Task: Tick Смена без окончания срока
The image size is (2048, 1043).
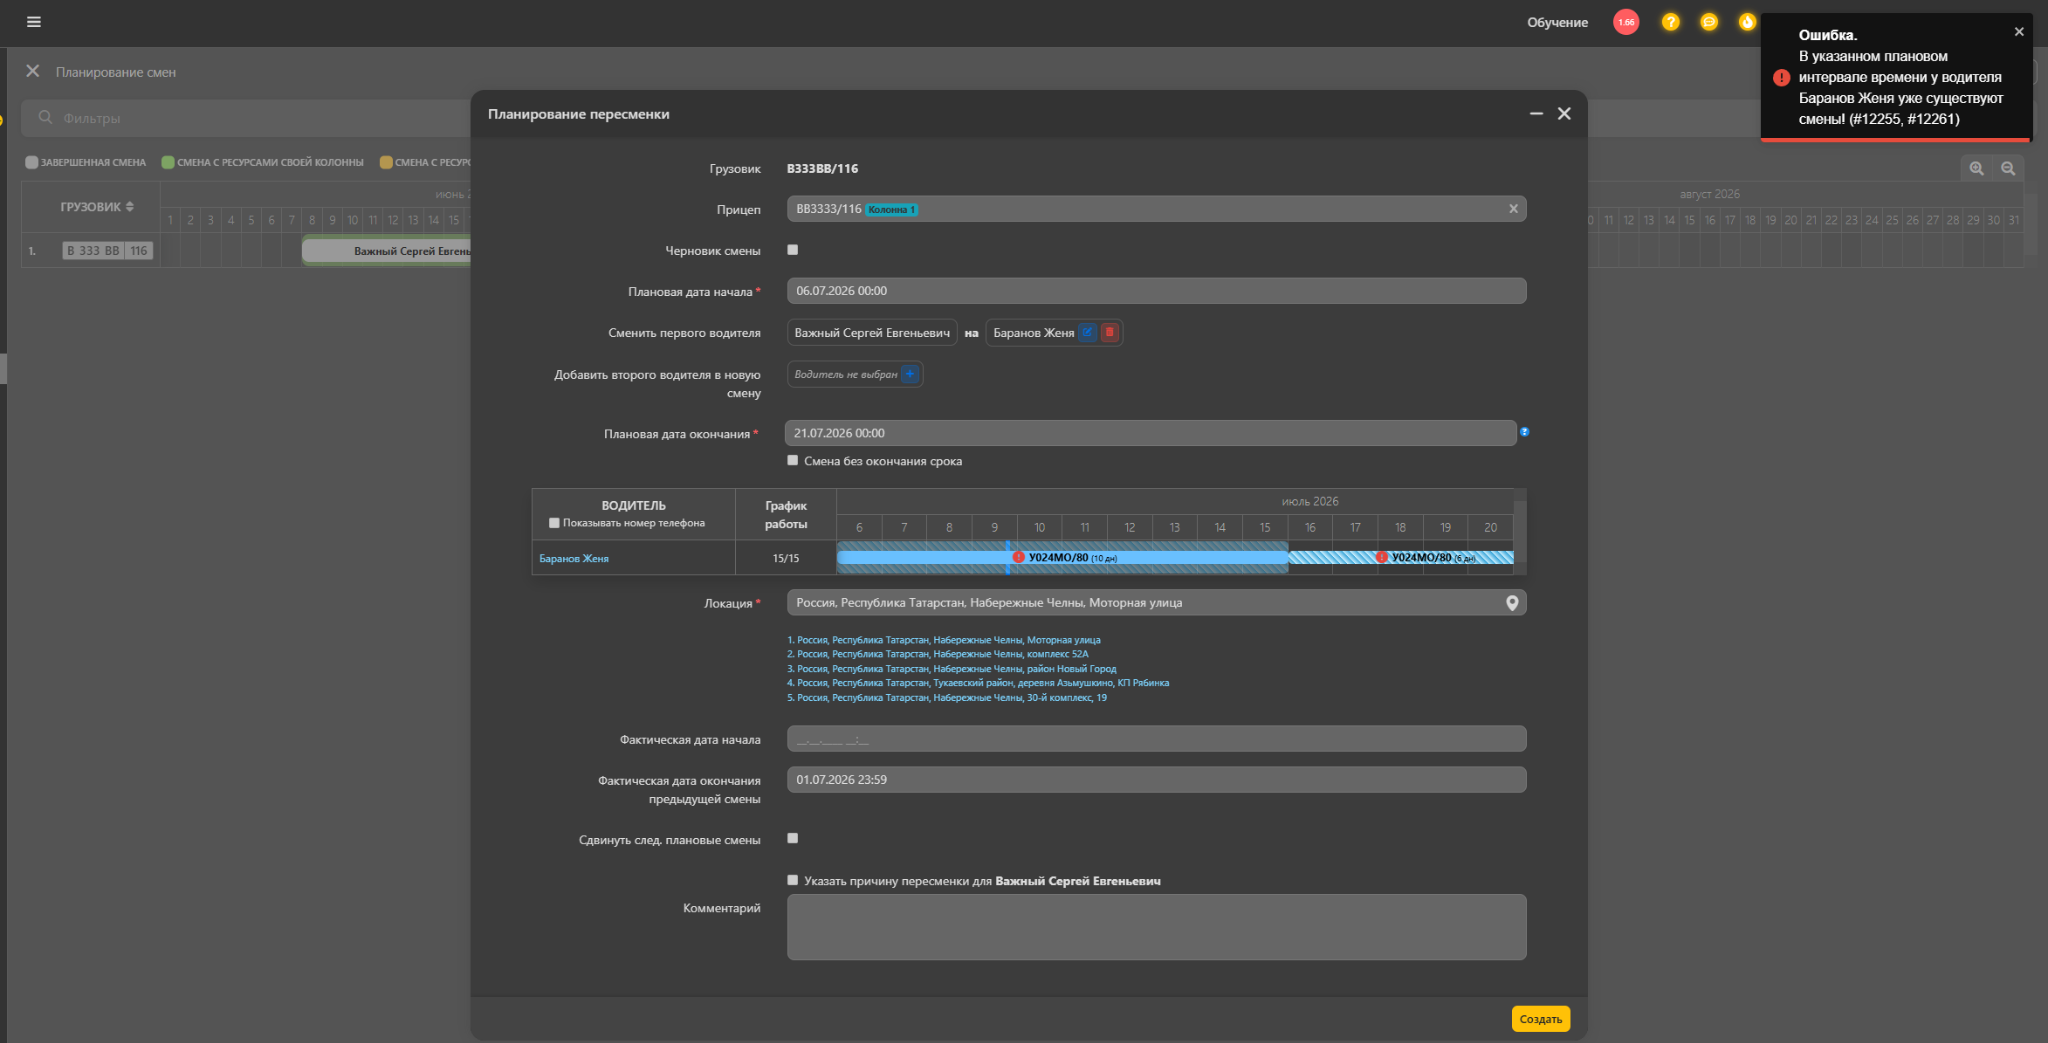Action: click(792, 461)
